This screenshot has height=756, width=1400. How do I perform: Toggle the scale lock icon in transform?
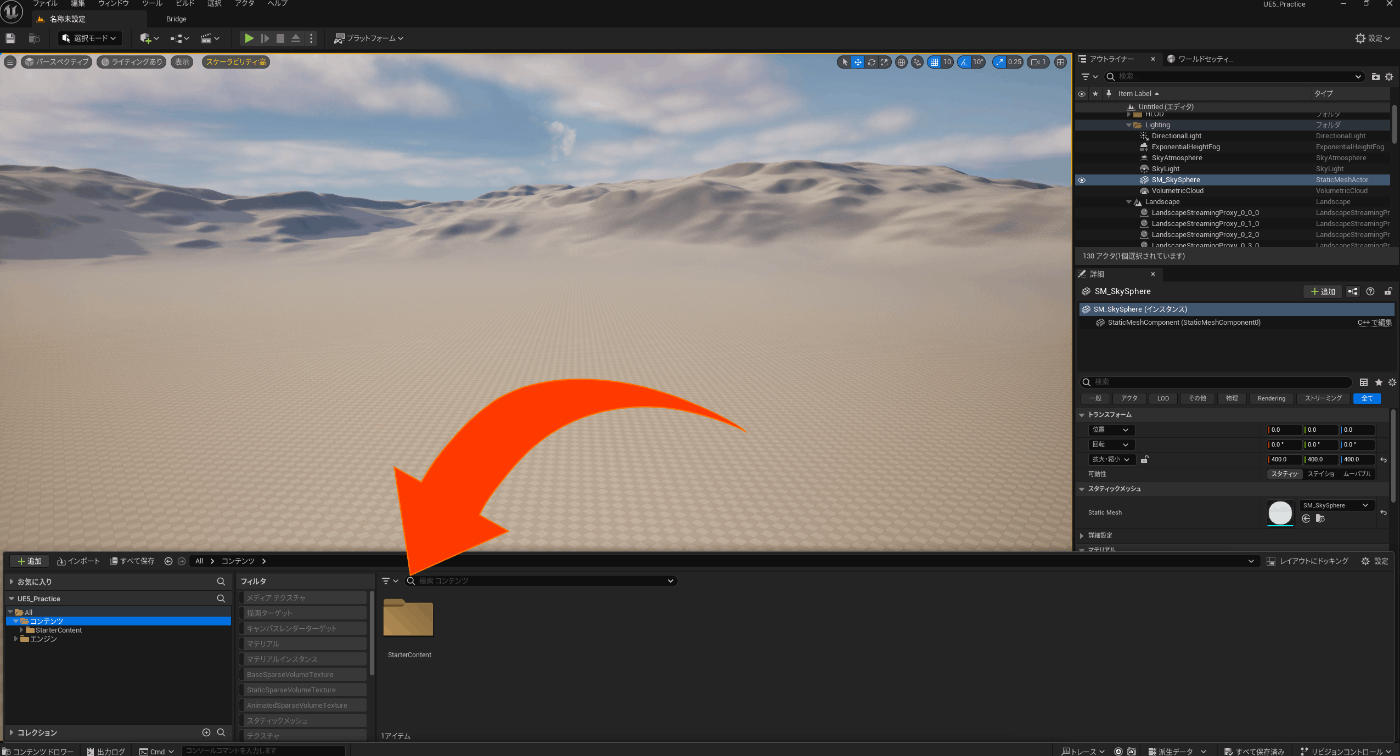coord(1145,459)
